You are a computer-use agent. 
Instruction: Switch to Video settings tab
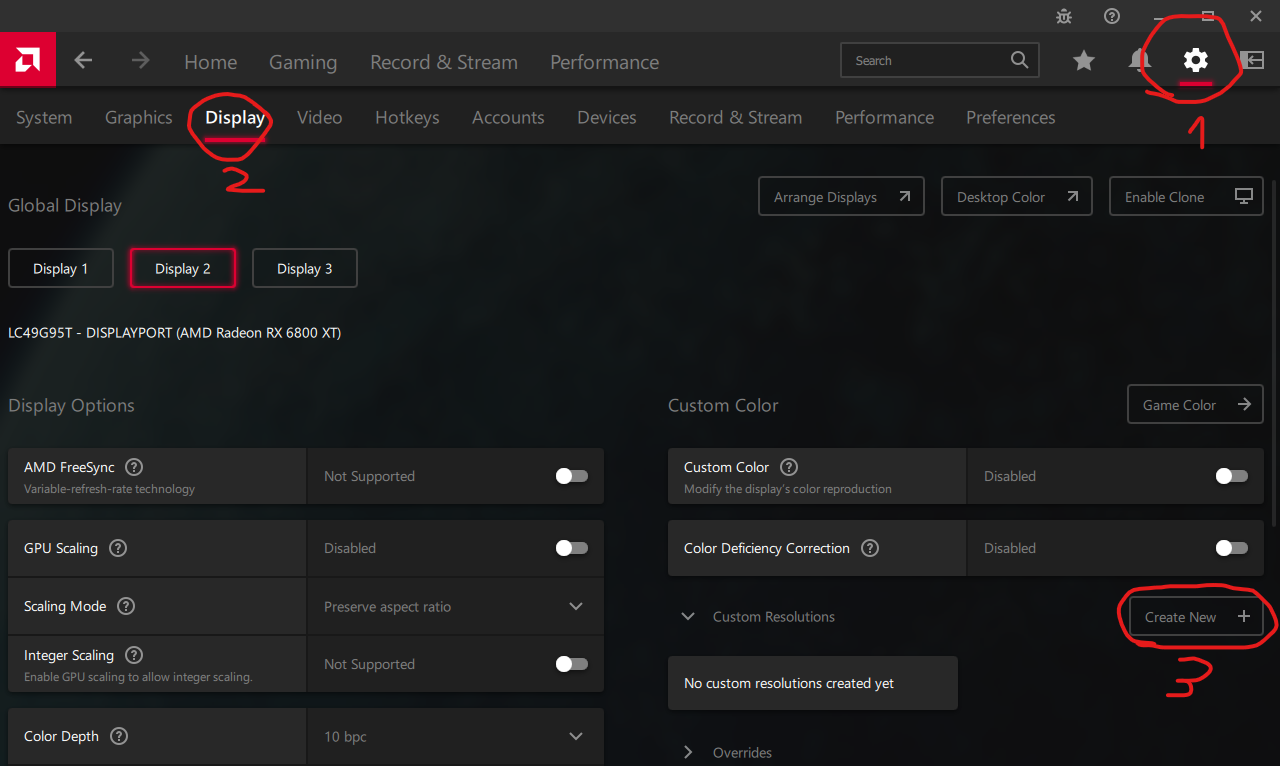[320, 118]
